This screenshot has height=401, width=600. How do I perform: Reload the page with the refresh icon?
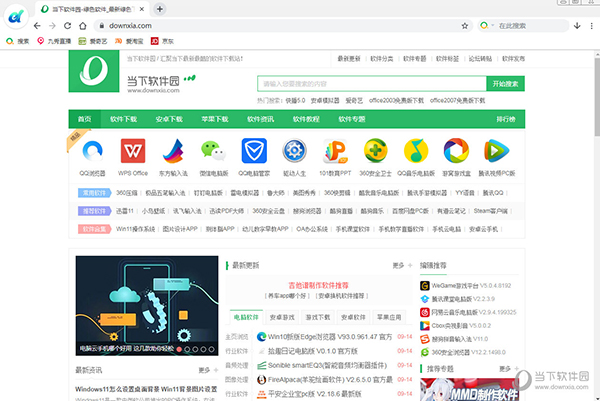[67, 26]
